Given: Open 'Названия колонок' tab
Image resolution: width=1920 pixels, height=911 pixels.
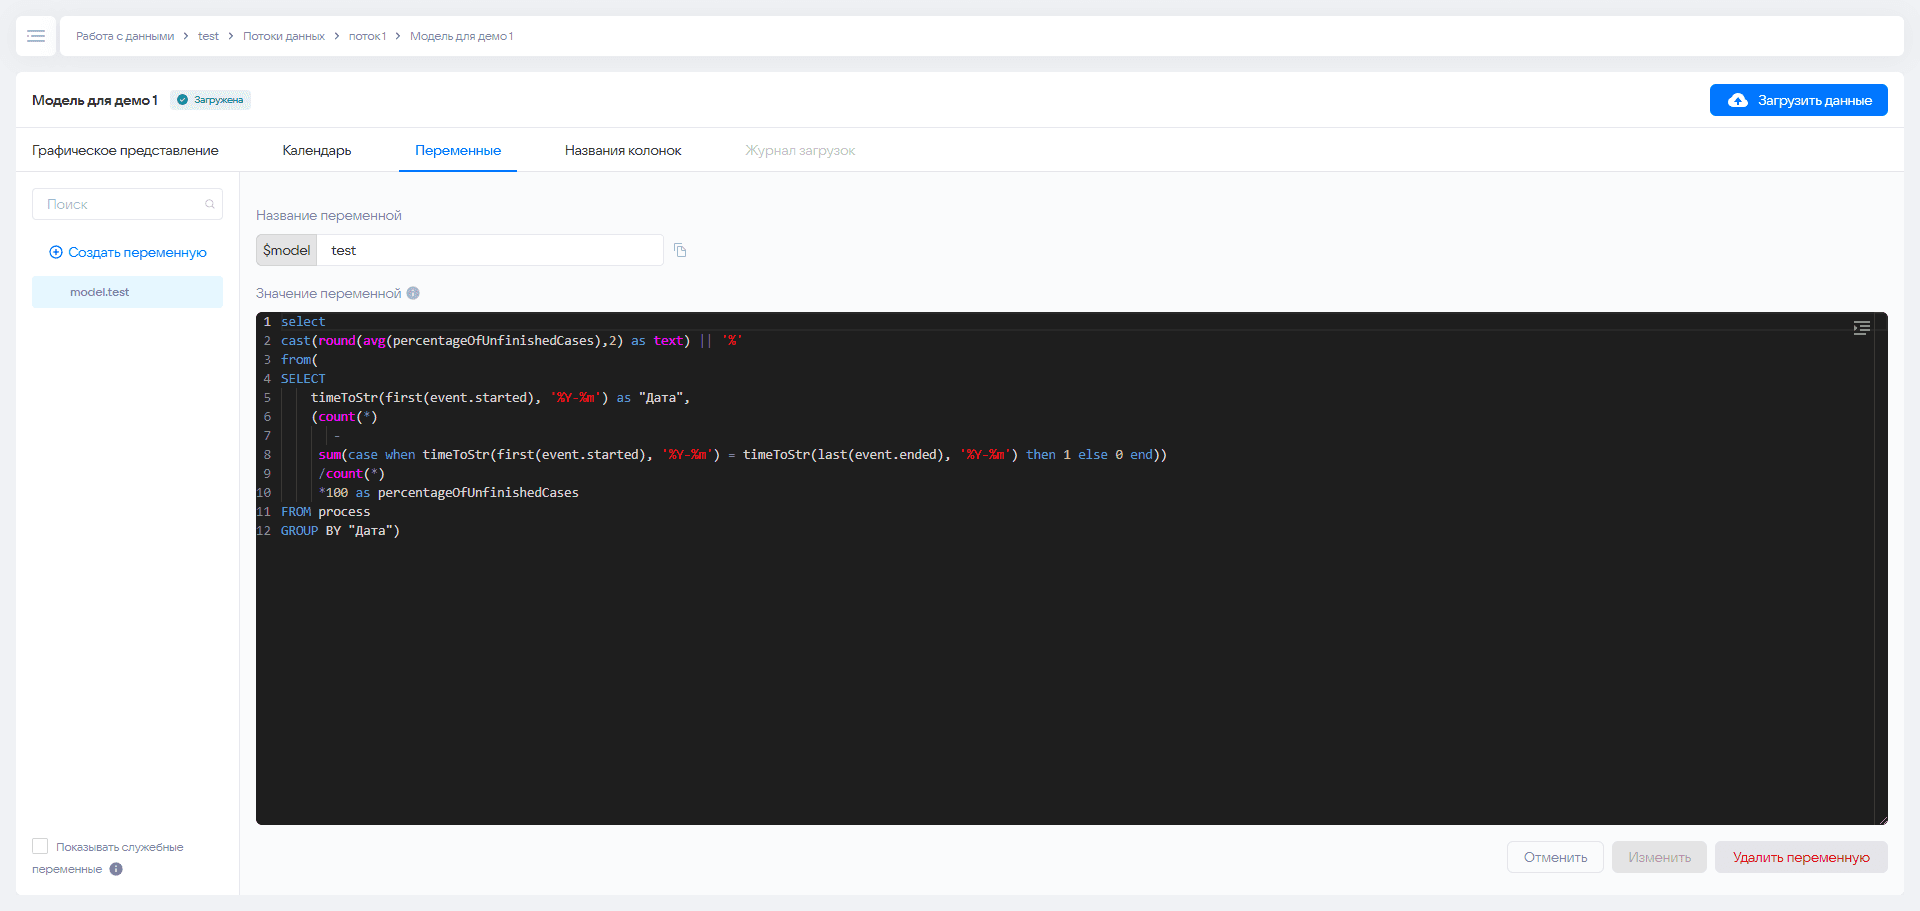Looking at the screenshot, I should (623, 150).
